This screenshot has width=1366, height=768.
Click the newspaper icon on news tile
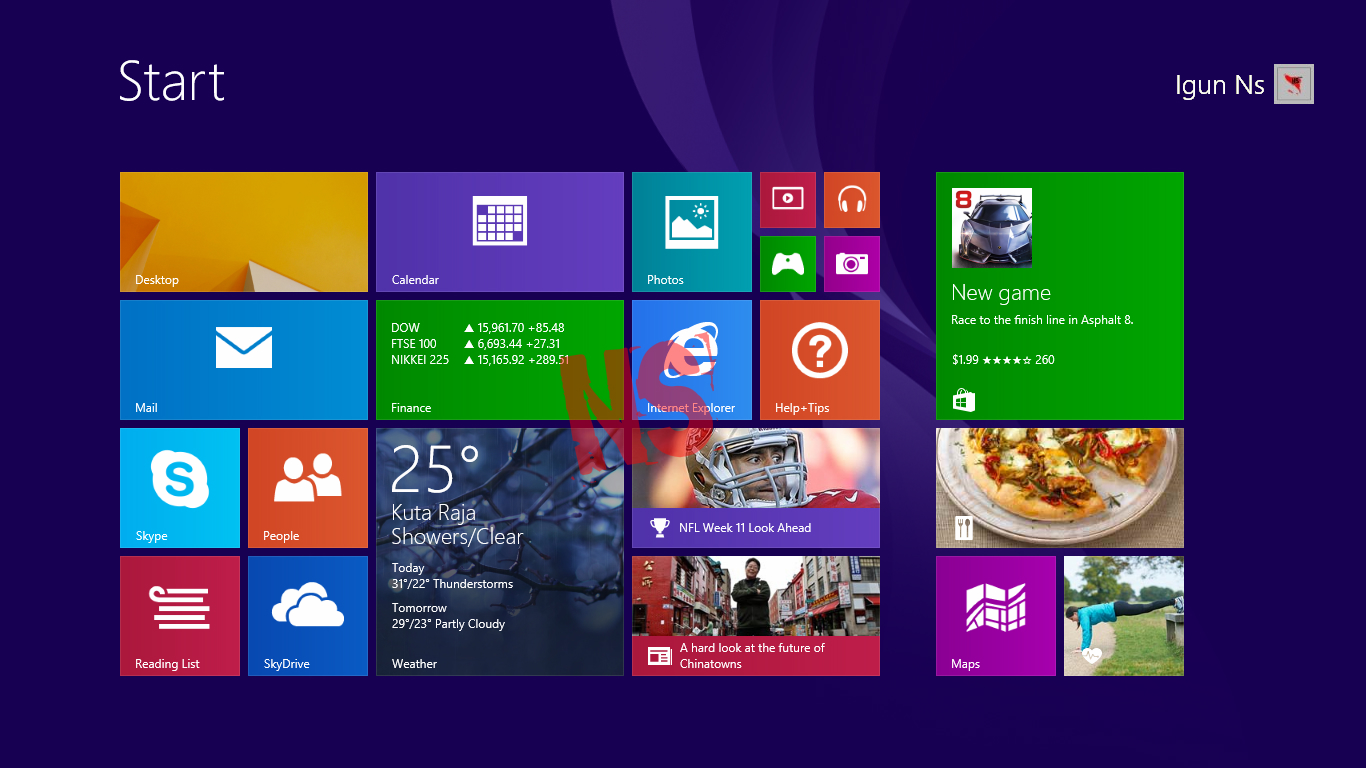tap(659, 656)
